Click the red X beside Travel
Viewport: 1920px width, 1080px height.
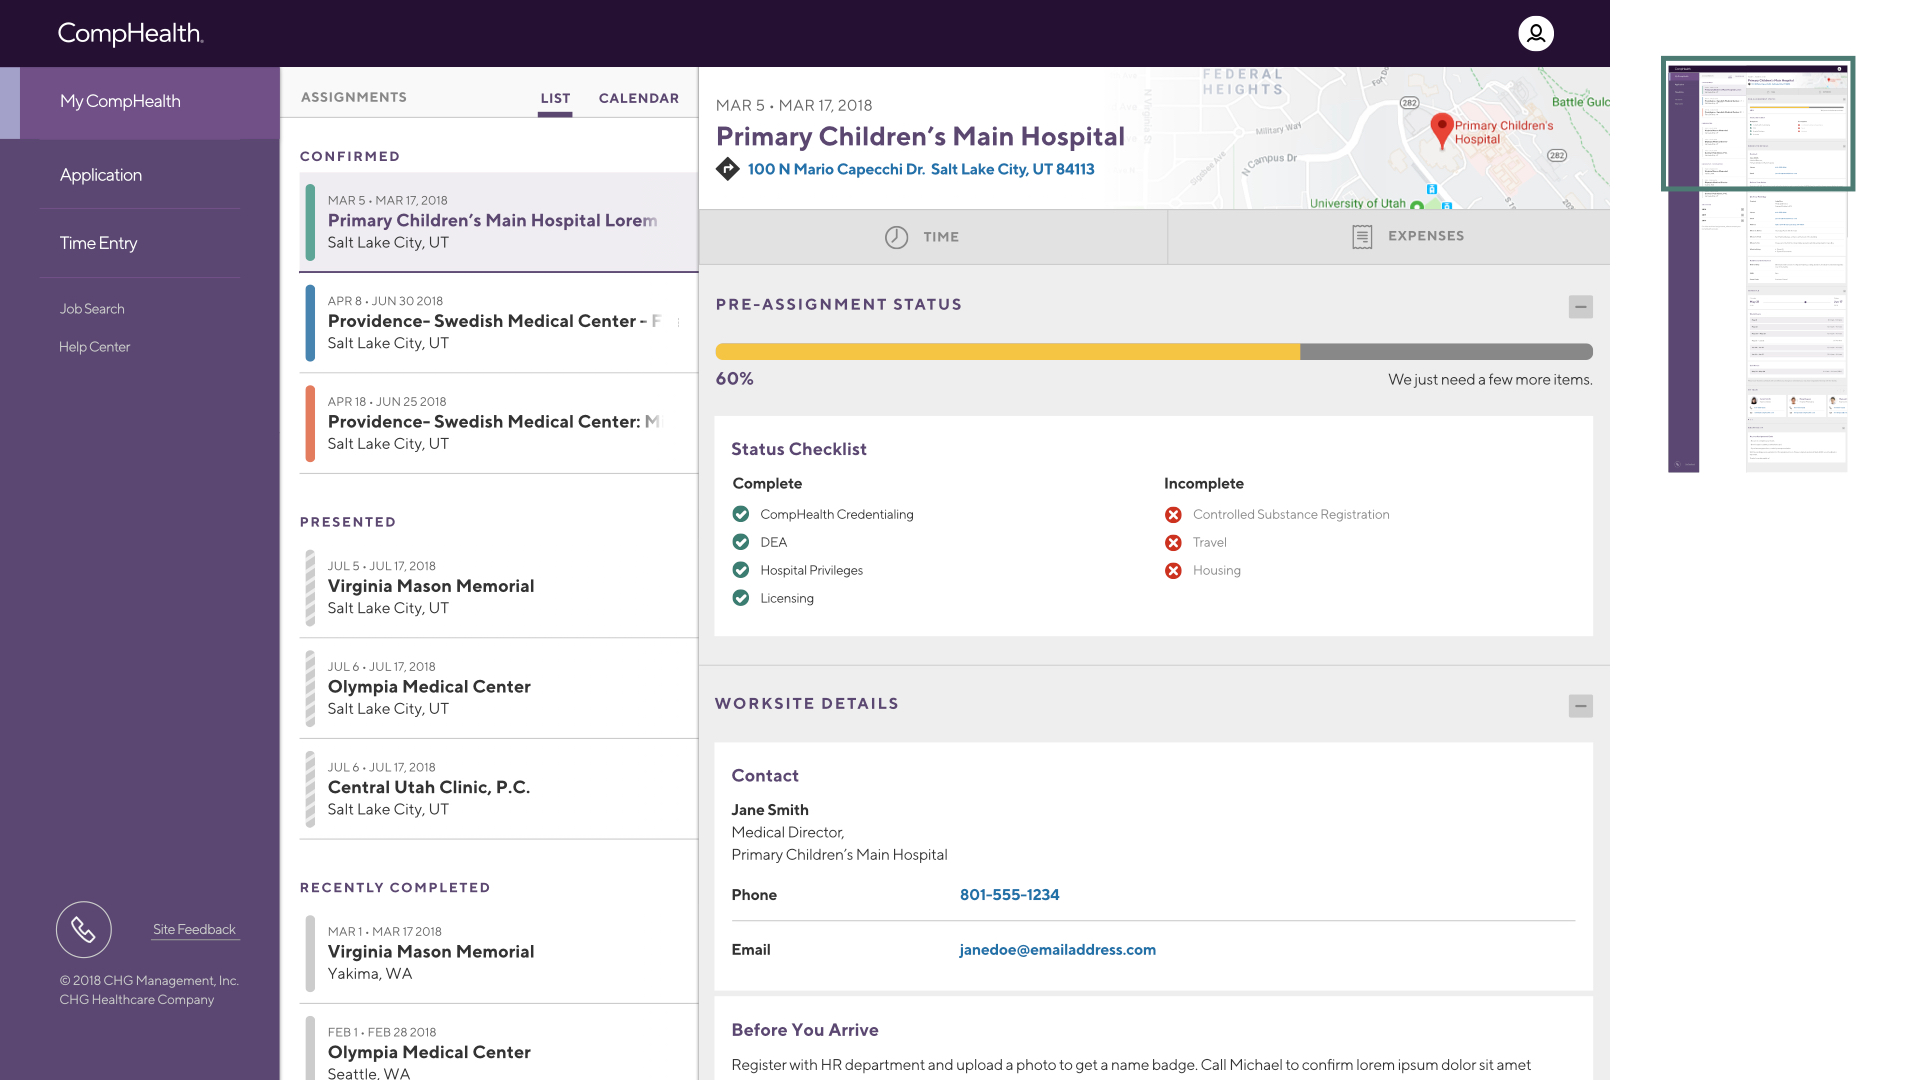1173,543
